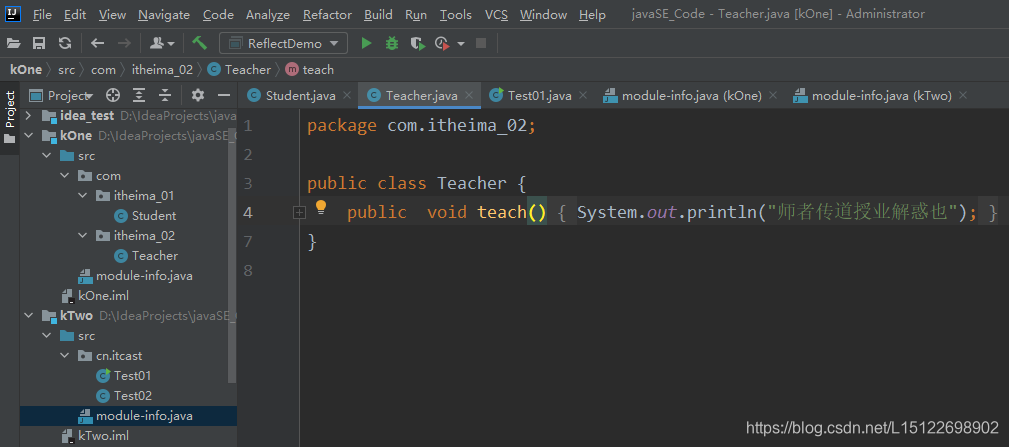Open the Project view selector dropdown
The height and width of the screenshot is (447, 1009).
(x=62, y=96)
